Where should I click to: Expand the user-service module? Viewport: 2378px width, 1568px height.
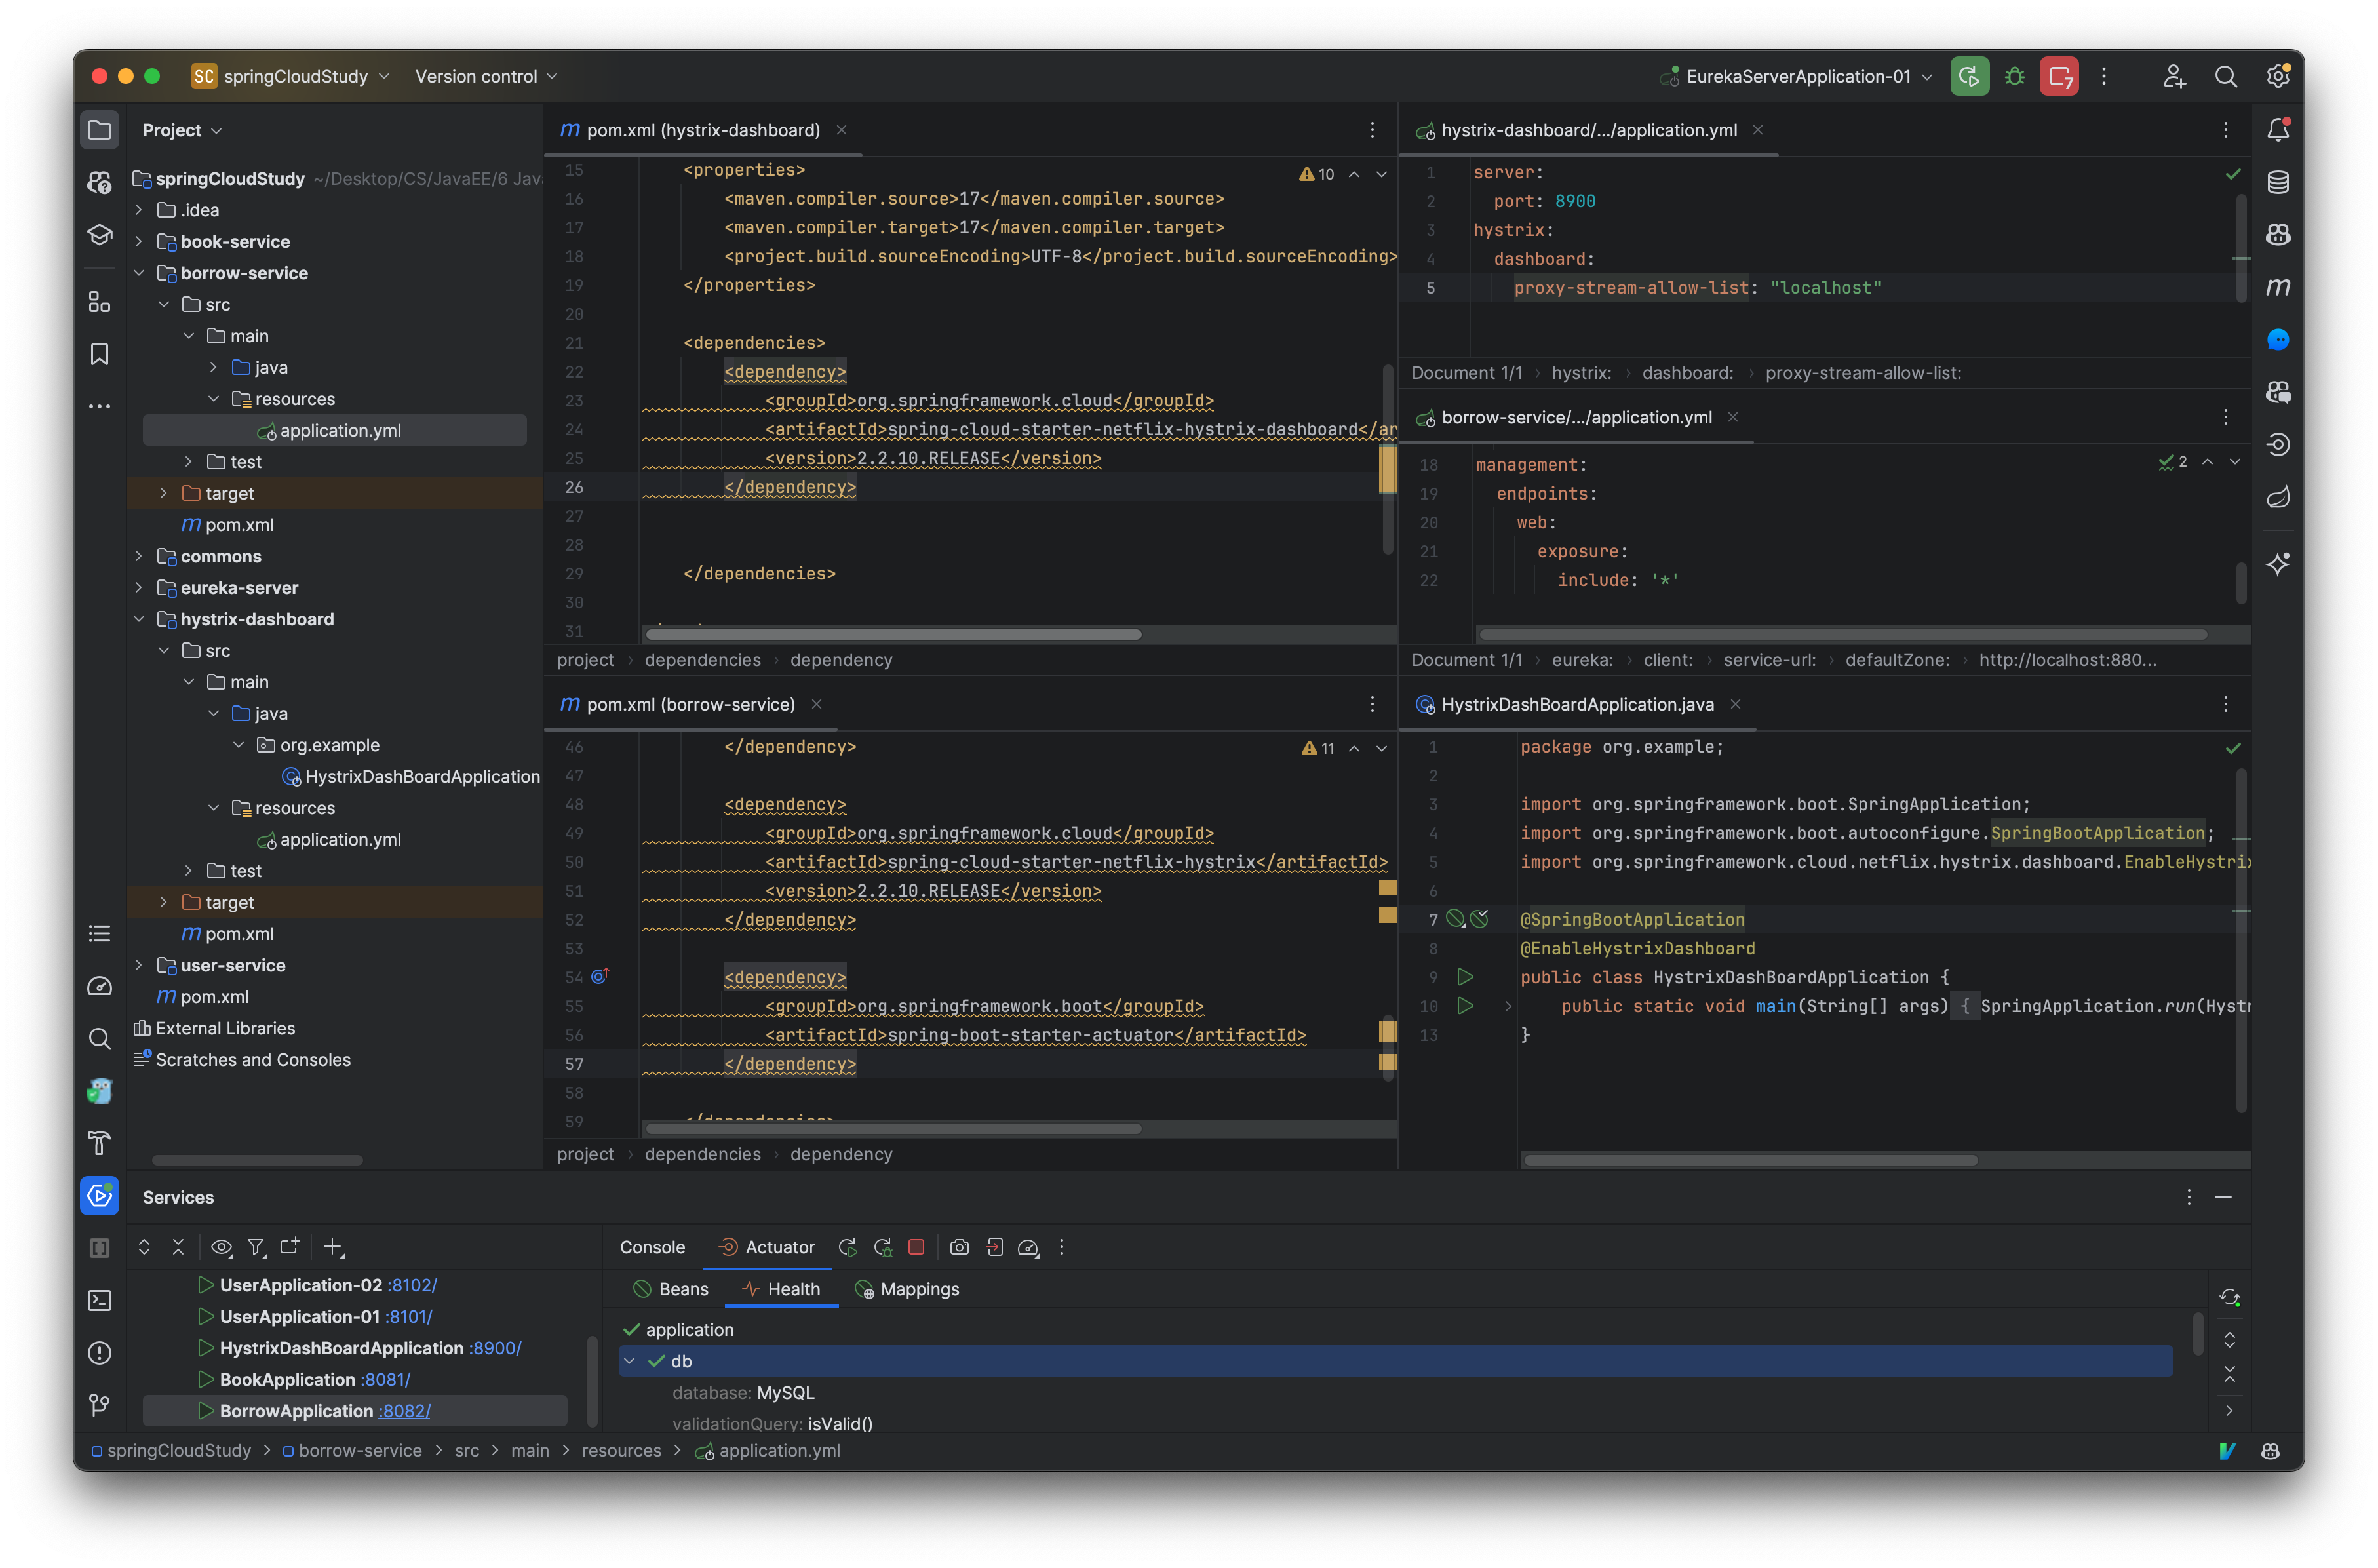[x=140, y=965]
